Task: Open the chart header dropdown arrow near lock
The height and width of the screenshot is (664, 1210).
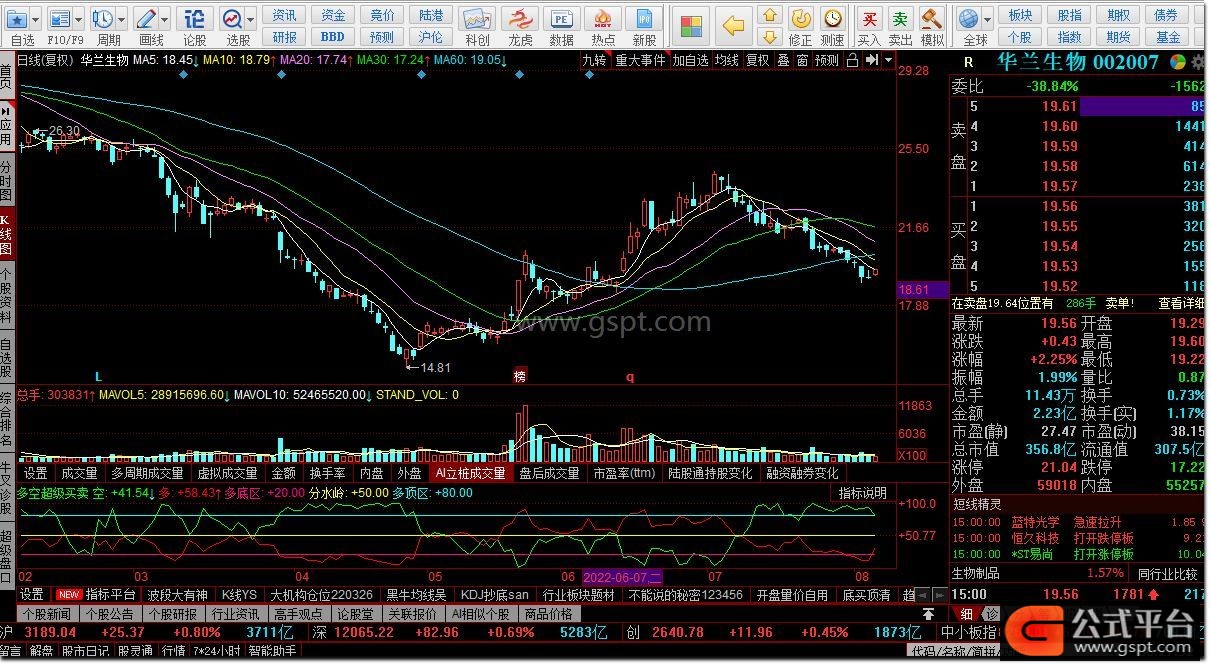Action: tap(887, 60)
